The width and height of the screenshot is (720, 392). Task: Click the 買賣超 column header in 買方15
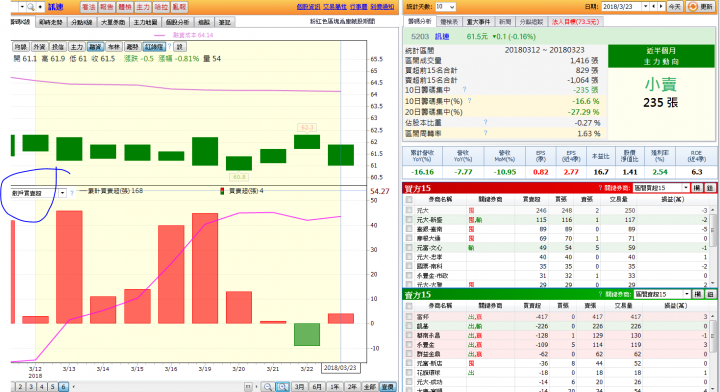(x=531, y=199)
